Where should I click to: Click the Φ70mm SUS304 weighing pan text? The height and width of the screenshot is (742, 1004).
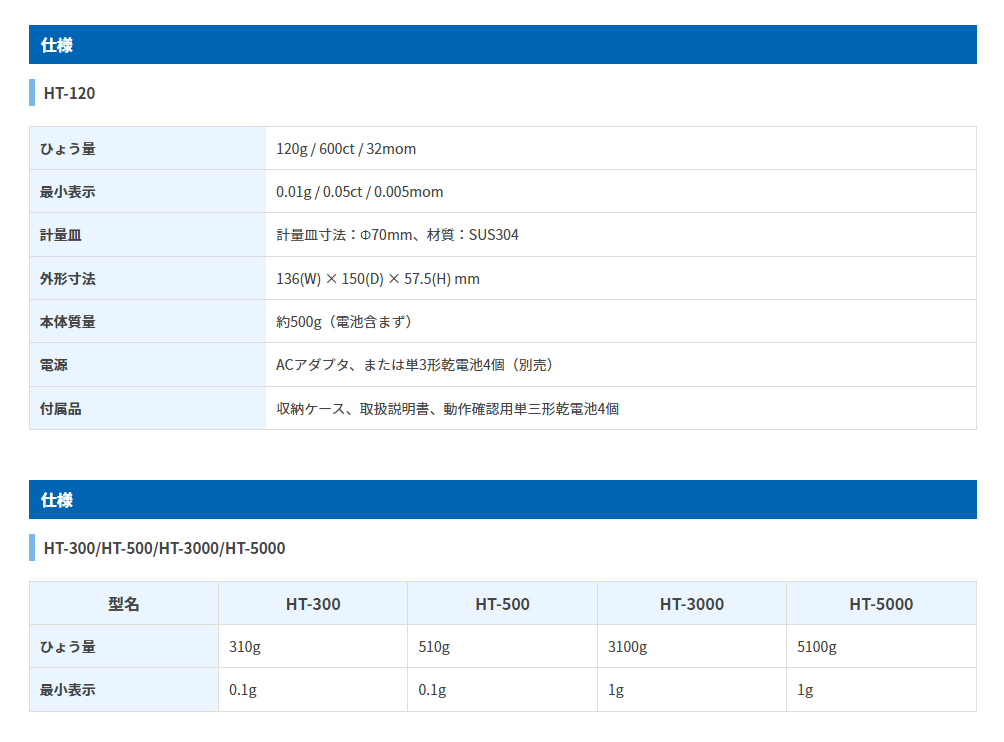click(x=397, y=235)
